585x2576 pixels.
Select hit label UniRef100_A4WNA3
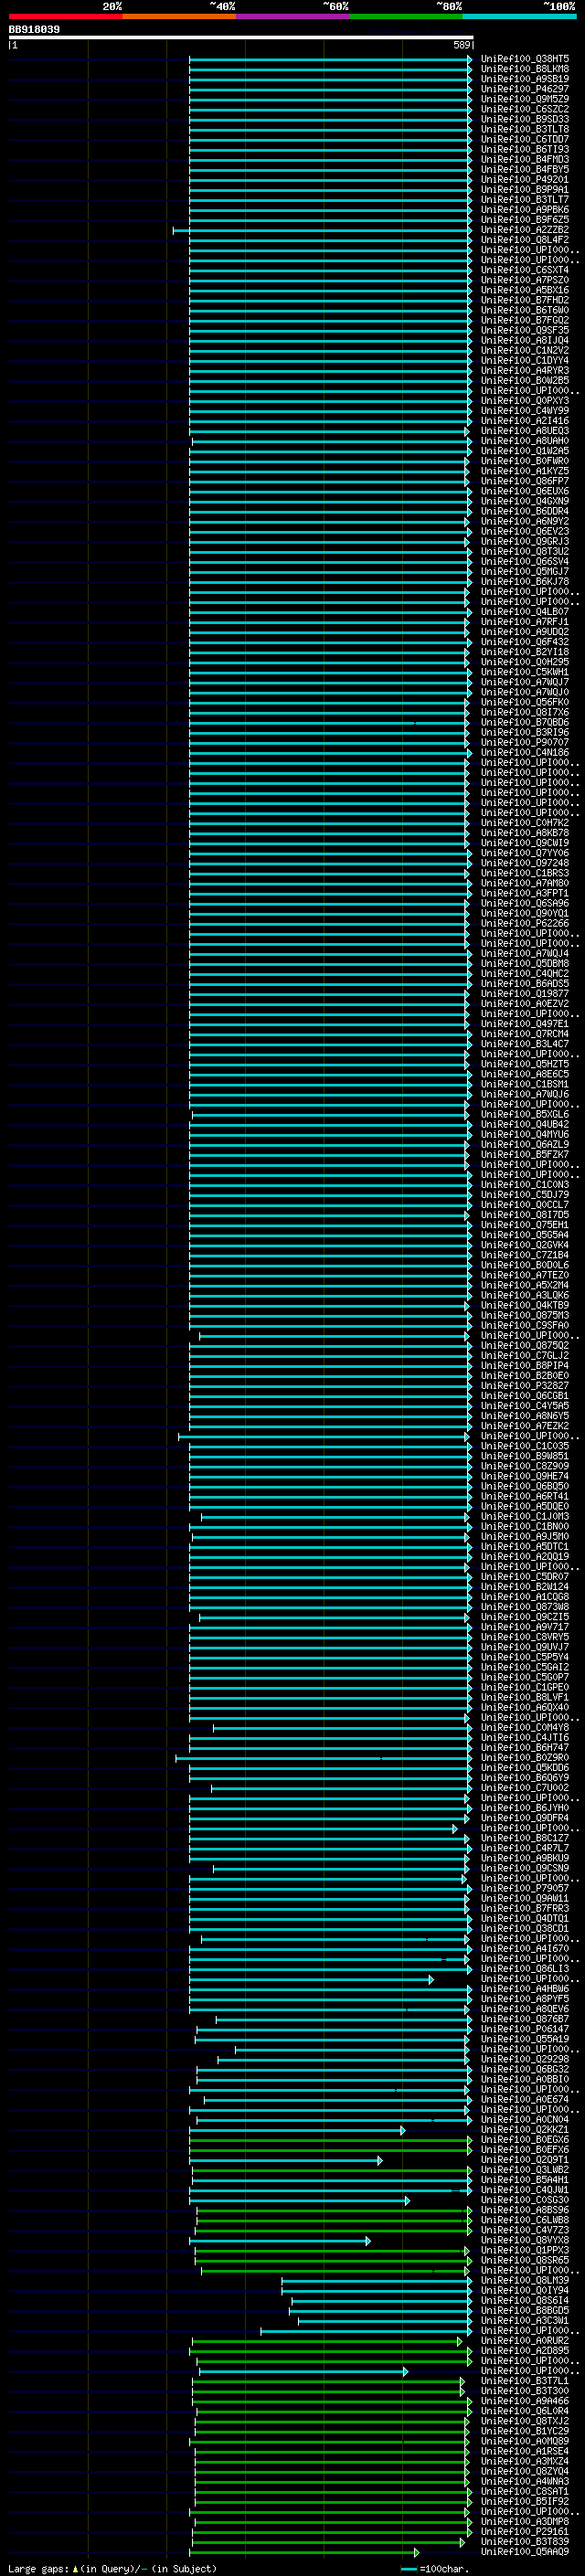(x=525, y=2481)
